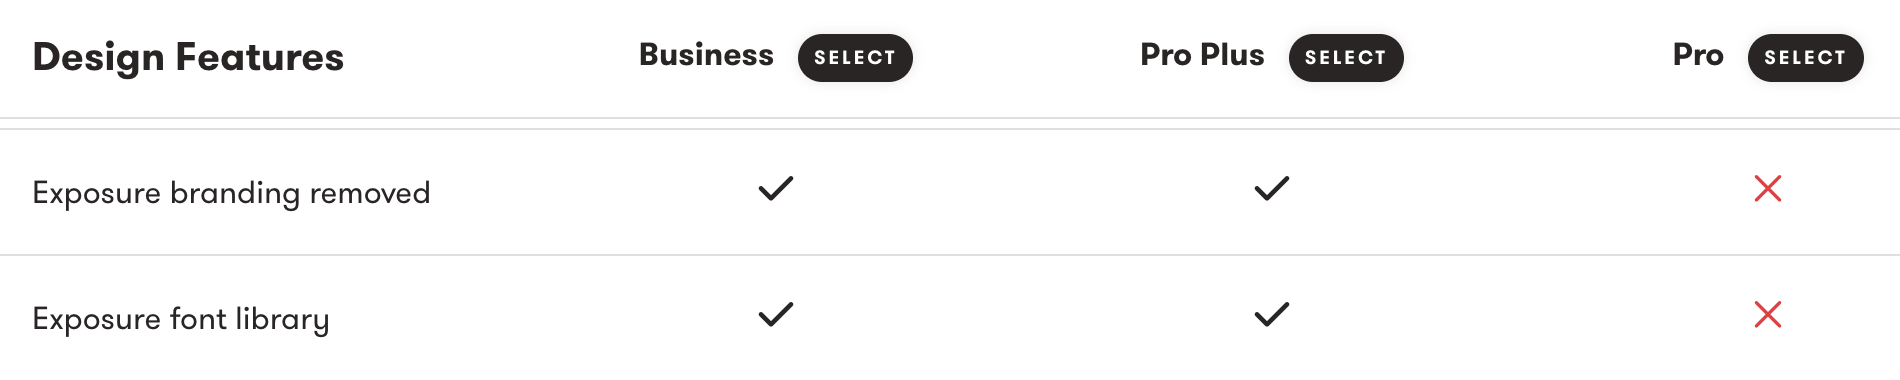Click the Business column title
Viewport: 1900px width, 380px height.
tap(706, 55)
